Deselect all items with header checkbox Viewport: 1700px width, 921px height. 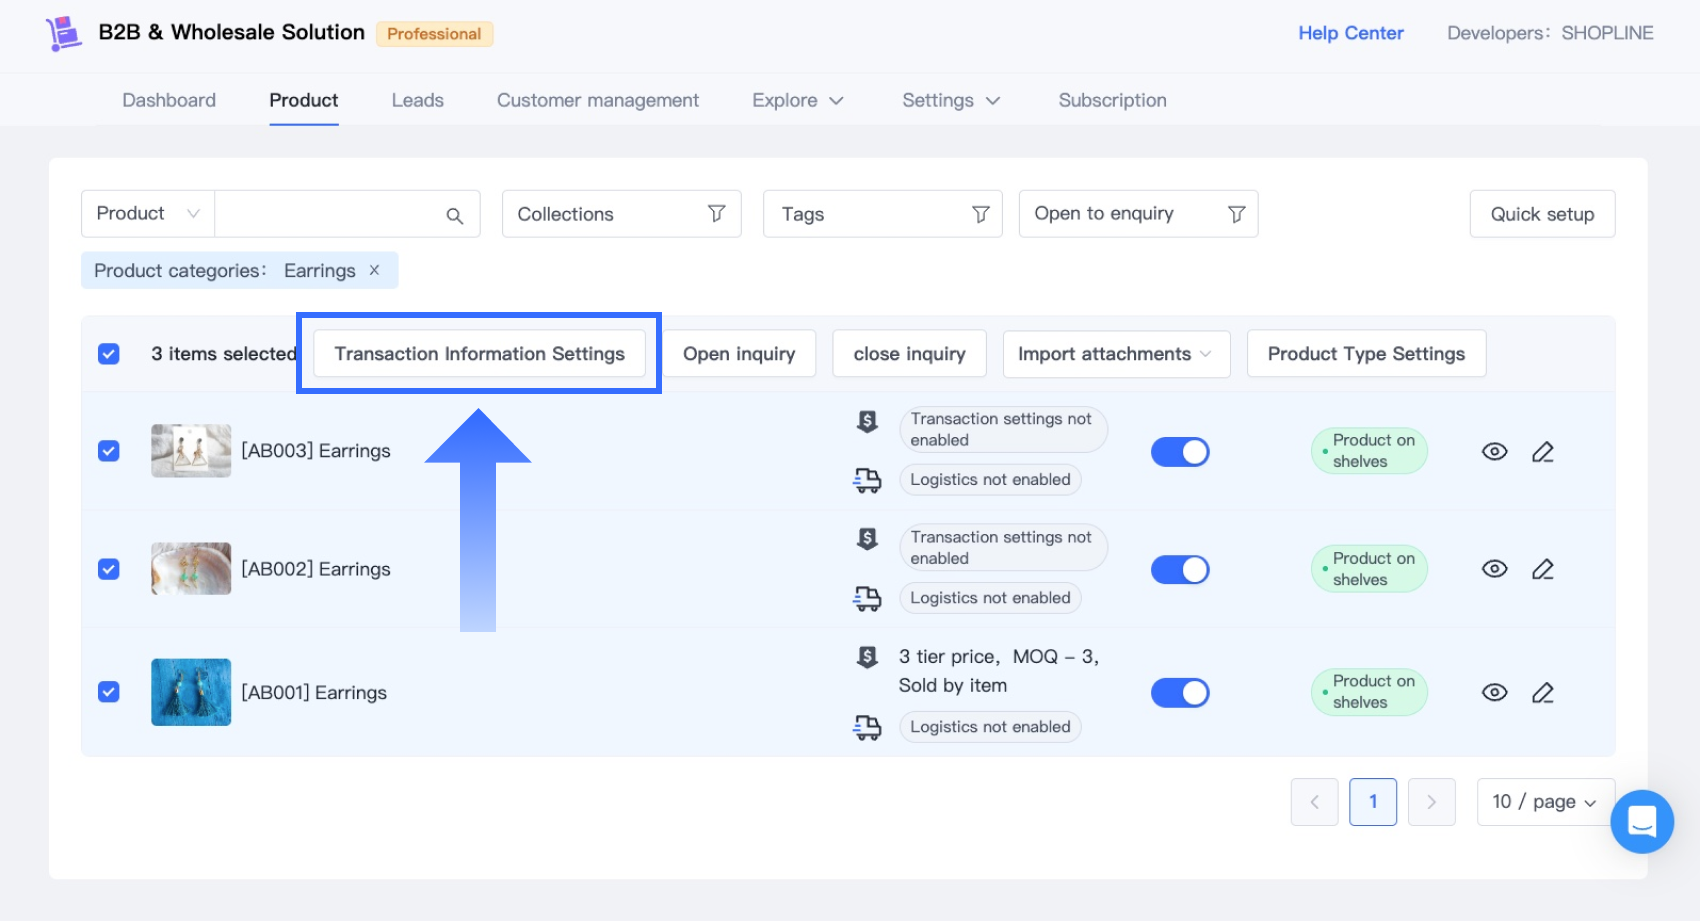tap(109, 354)
